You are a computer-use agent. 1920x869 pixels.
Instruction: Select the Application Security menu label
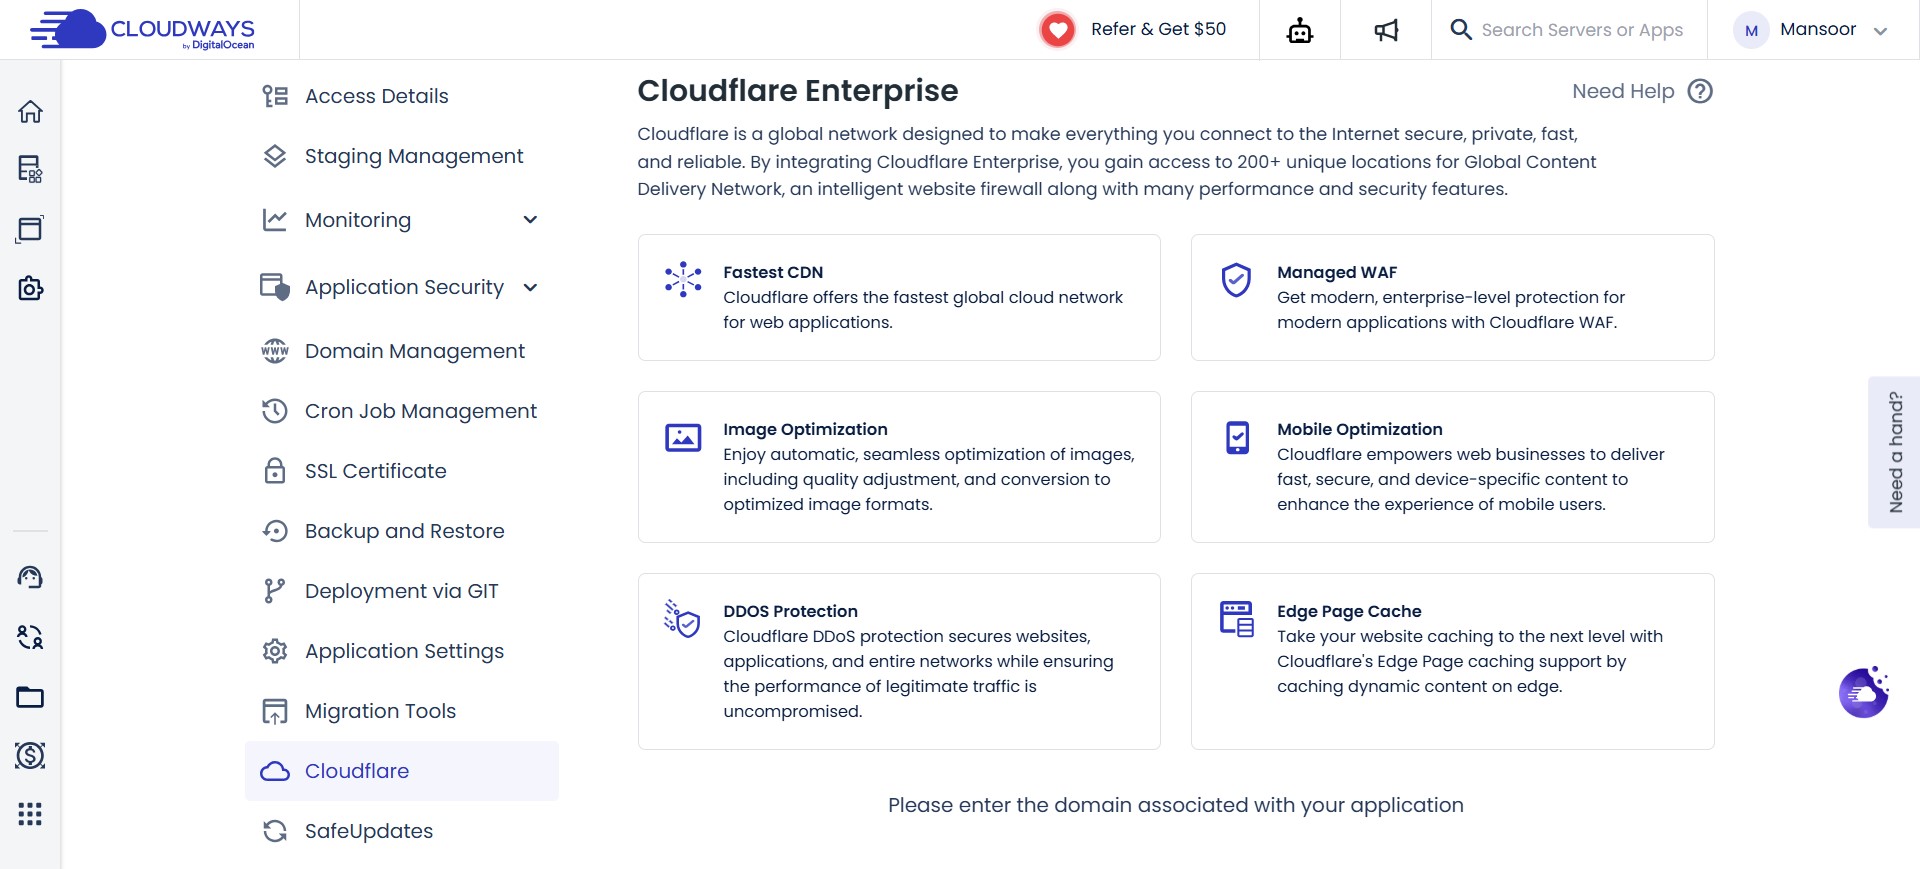coord(404,287)
